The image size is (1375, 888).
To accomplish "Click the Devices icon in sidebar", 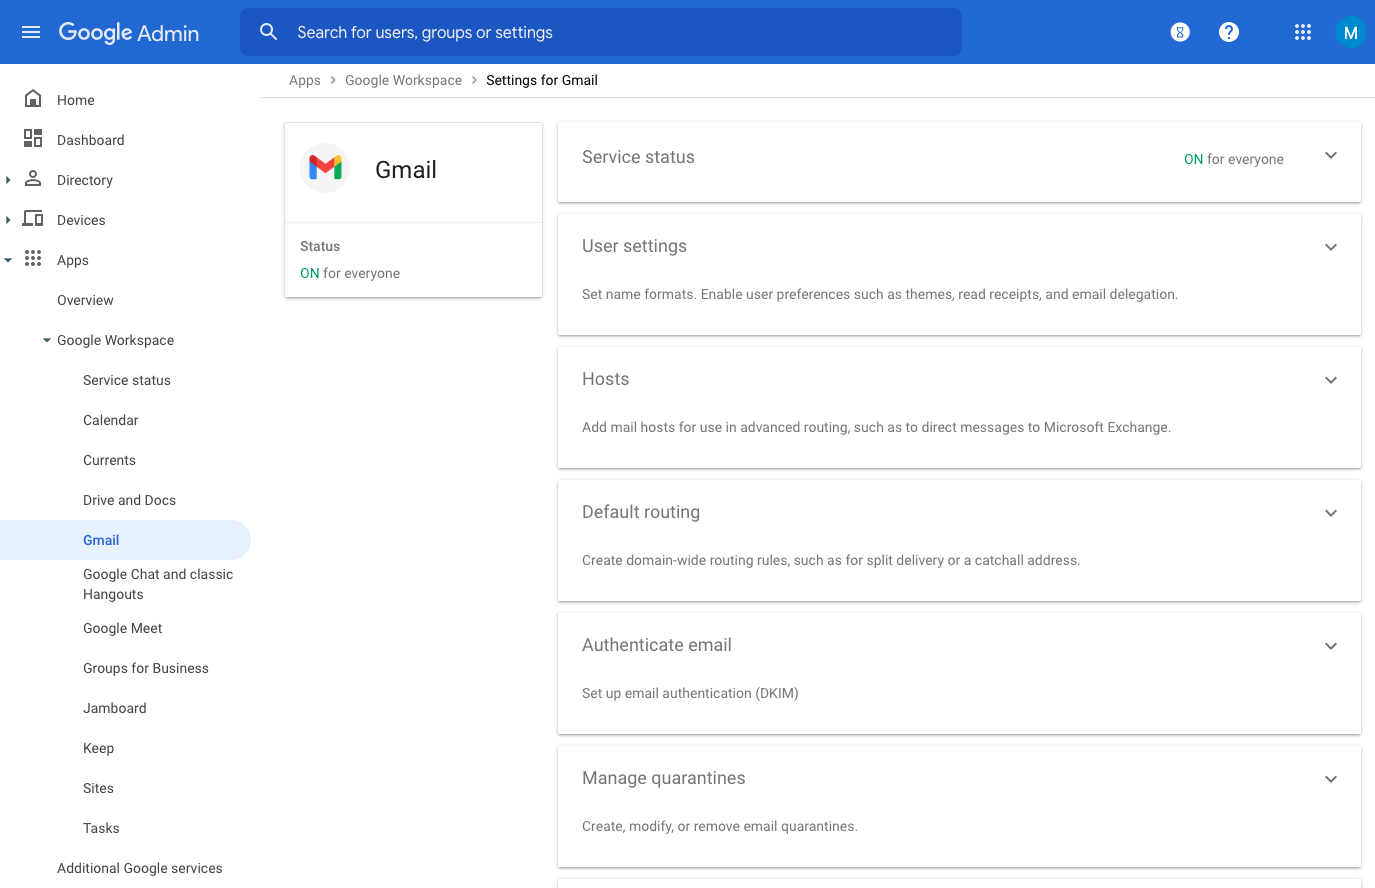I will coord(33,218).
